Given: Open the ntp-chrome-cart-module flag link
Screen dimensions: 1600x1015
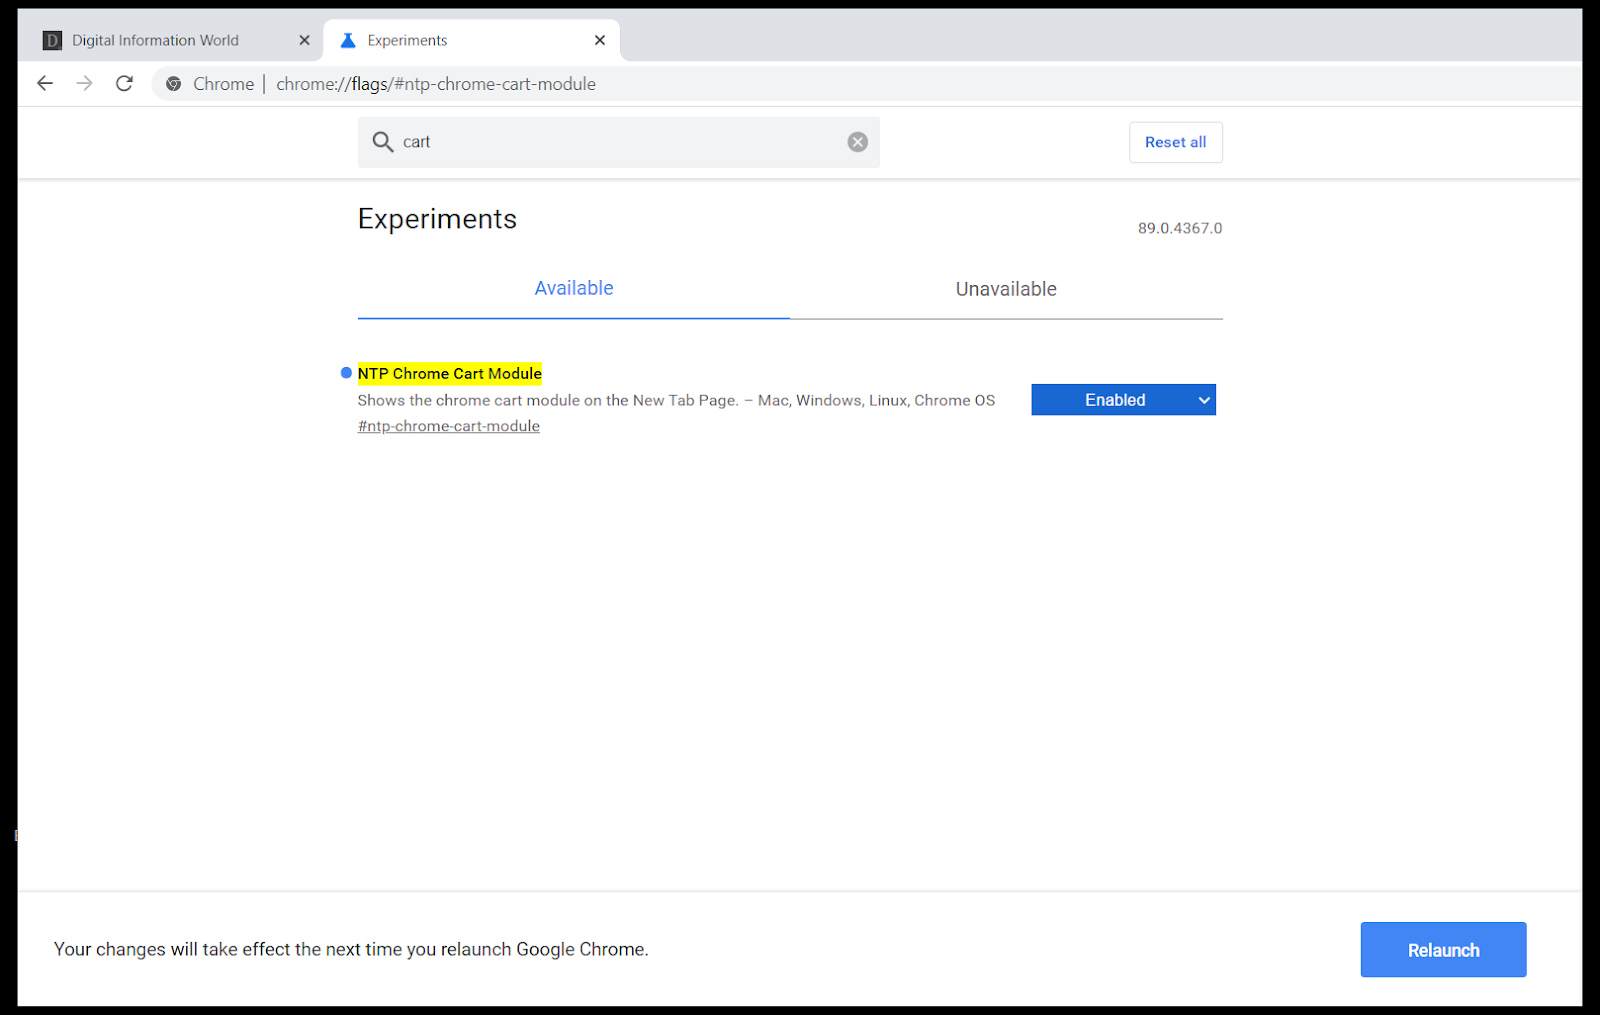Looking at the screenshot, I should click(x=448, y=425).
